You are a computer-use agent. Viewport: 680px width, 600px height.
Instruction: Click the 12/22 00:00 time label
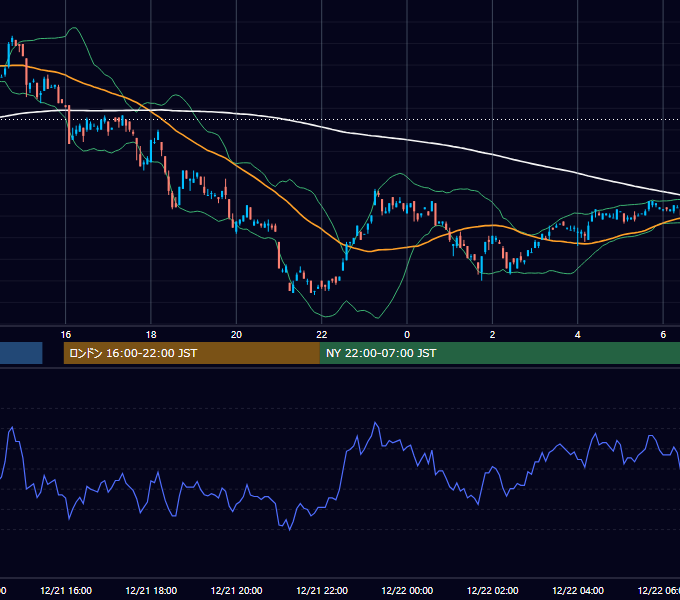tap(407, 591)
